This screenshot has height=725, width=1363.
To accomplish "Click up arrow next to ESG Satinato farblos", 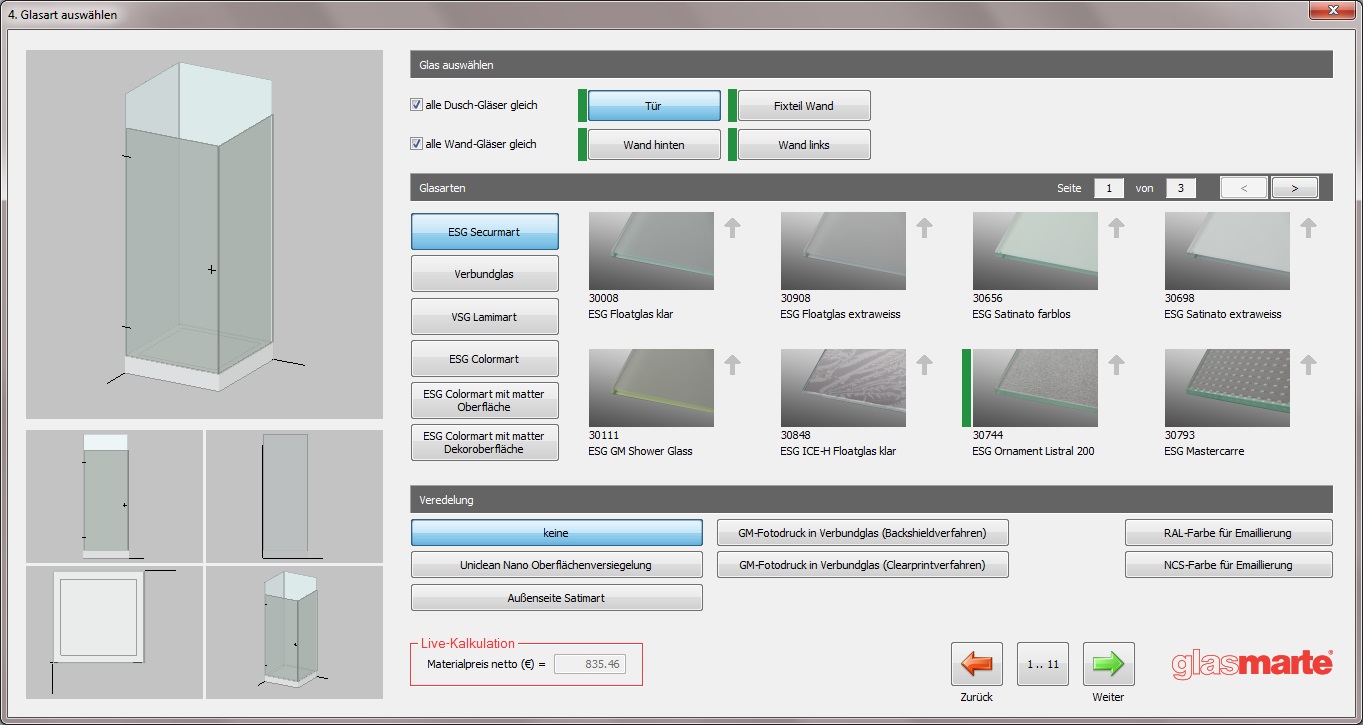I will (x=1117, y=228).
